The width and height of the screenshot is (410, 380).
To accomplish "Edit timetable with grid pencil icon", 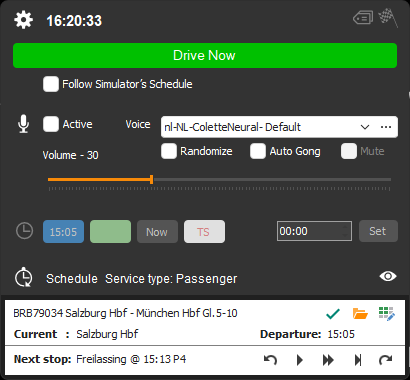I will 387,314.
